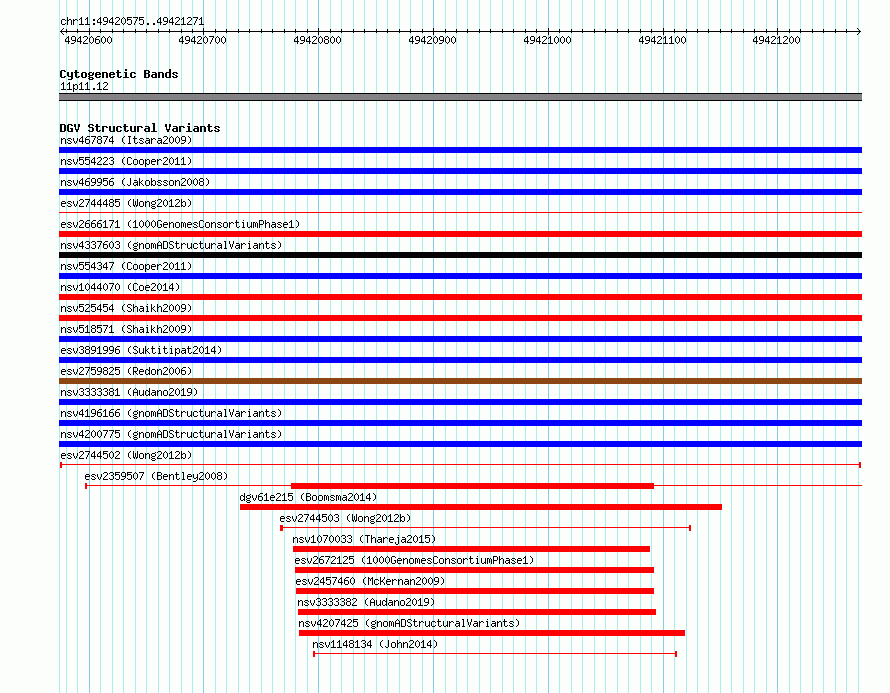Click ruler position 49420600

tap(89, 40)
